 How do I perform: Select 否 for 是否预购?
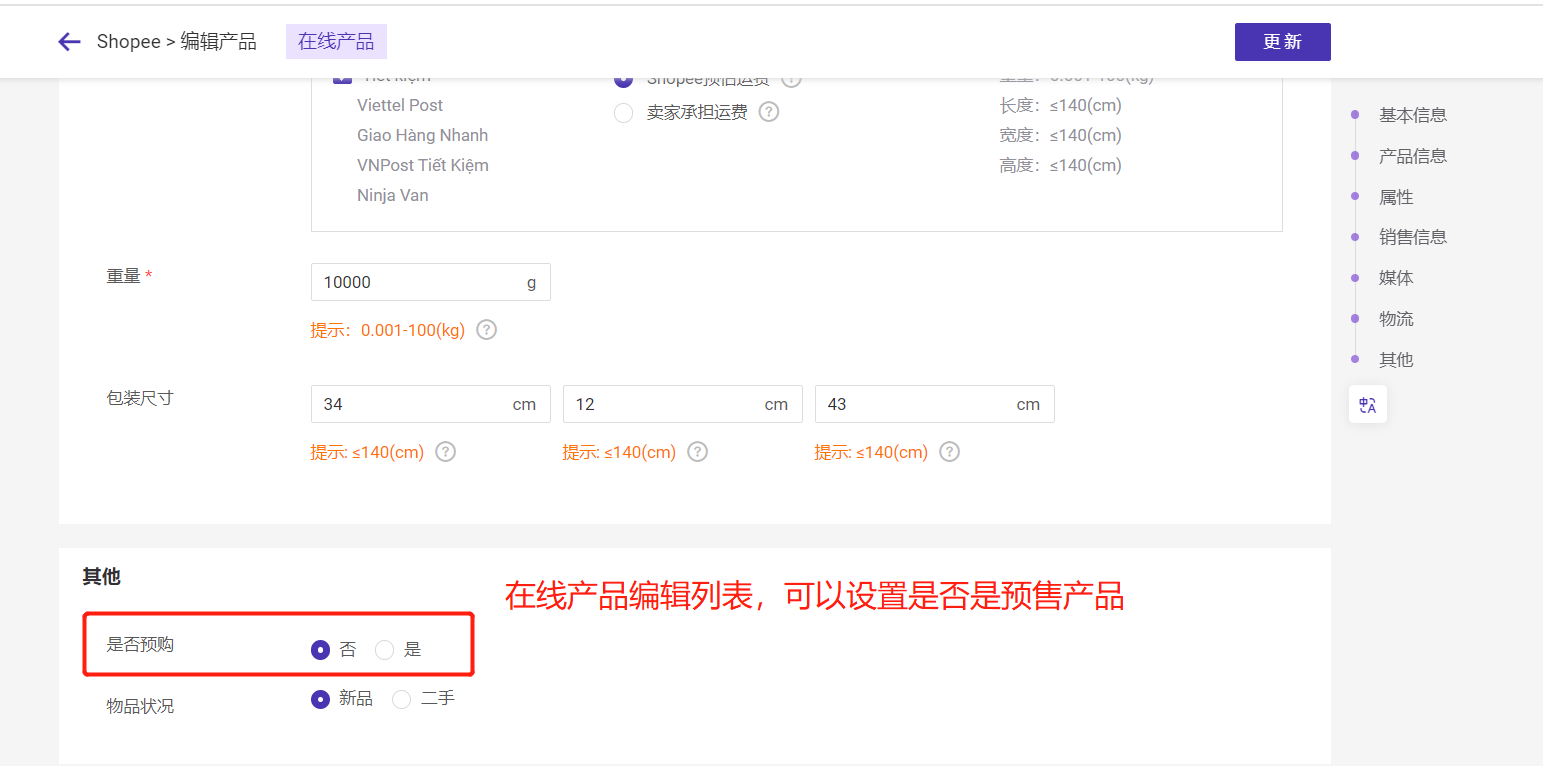click(x=321, y=650)
